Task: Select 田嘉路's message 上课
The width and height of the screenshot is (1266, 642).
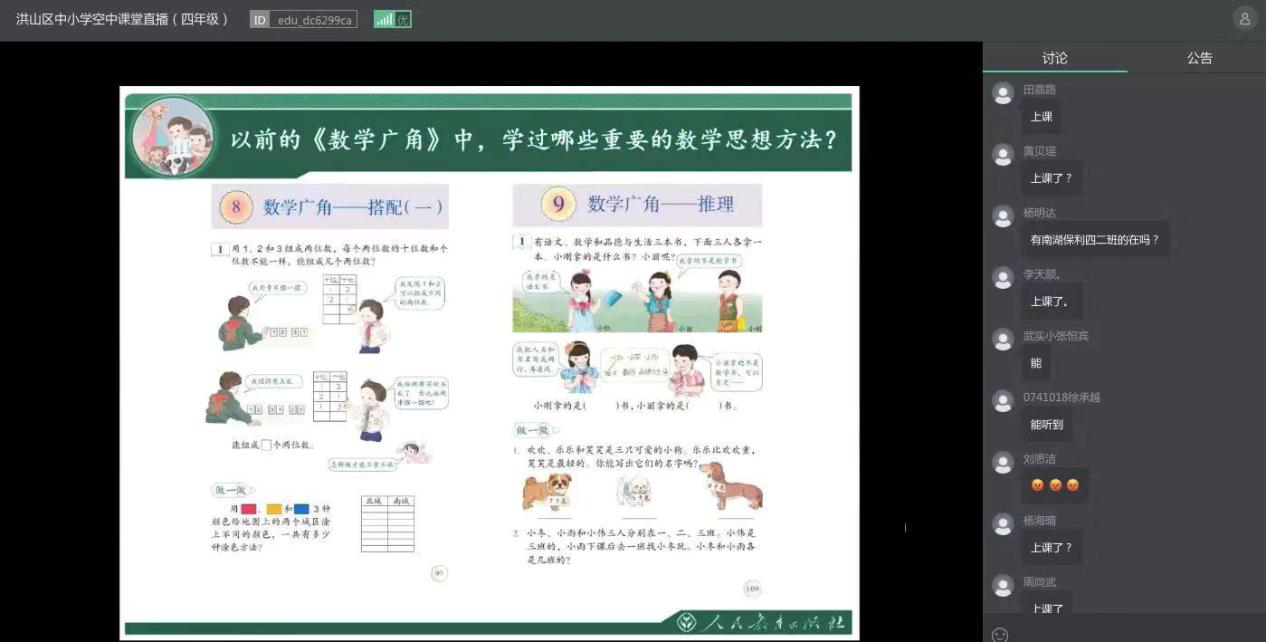Action: click(1041, 117)
